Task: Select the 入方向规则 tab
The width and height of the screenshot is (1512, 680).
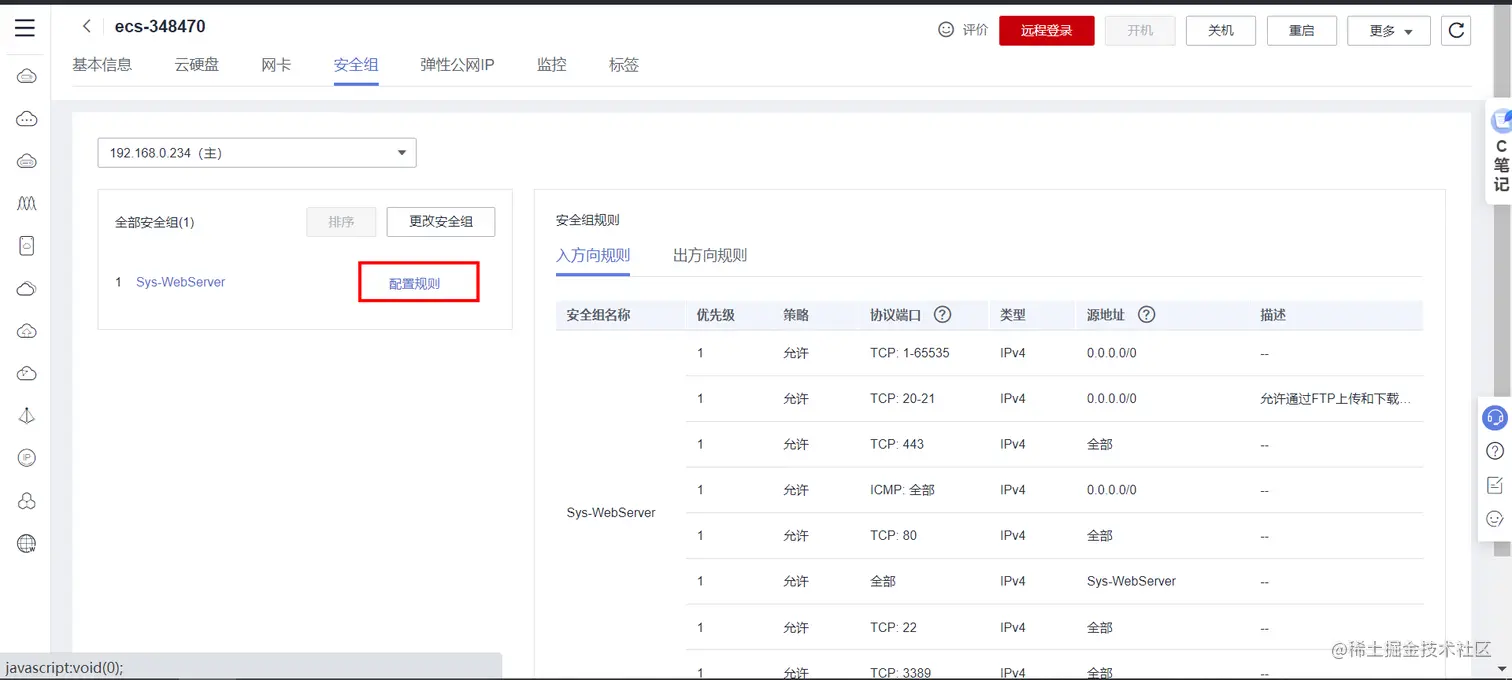Action: click(593, 255)
